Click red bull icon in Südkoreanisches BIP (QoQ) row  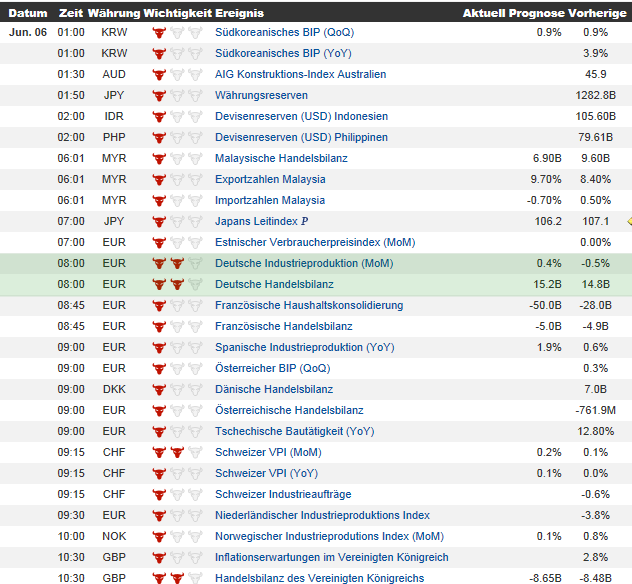159,32
